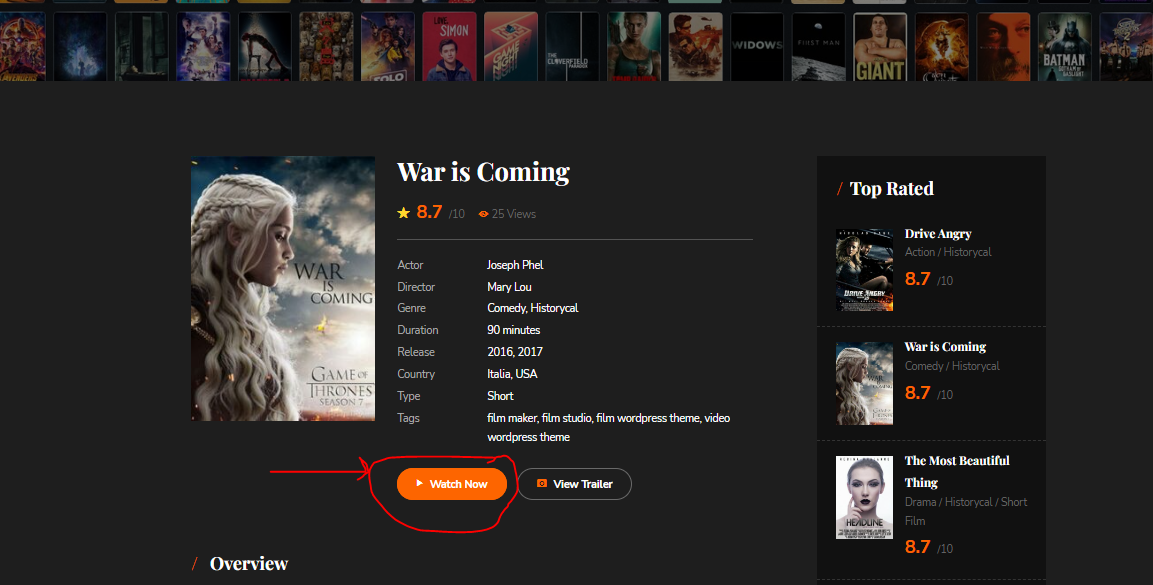Screen dimensions: 1153x585
Task: Follow the Drive Angry title link
Action: click(938, 234)
